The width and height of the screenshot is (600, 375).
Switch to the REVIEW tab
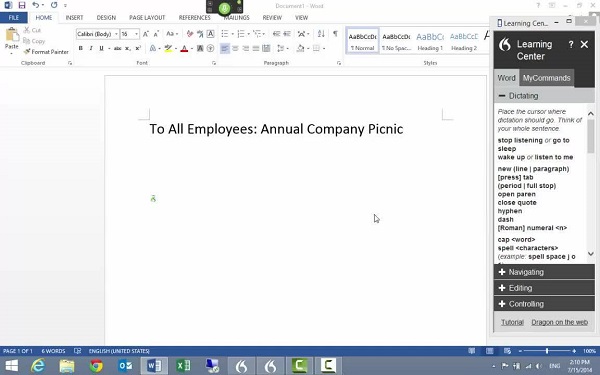pyautogui.click(x=272, y=18)
